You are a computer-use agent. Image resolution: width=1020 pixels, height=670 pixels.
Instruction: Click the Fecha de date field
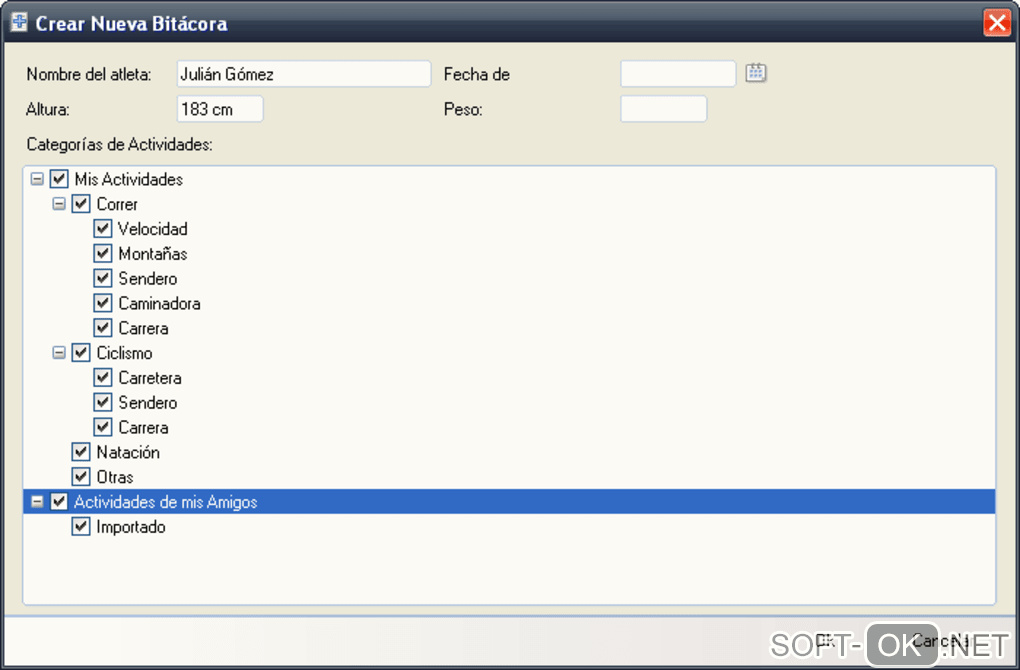678,74
